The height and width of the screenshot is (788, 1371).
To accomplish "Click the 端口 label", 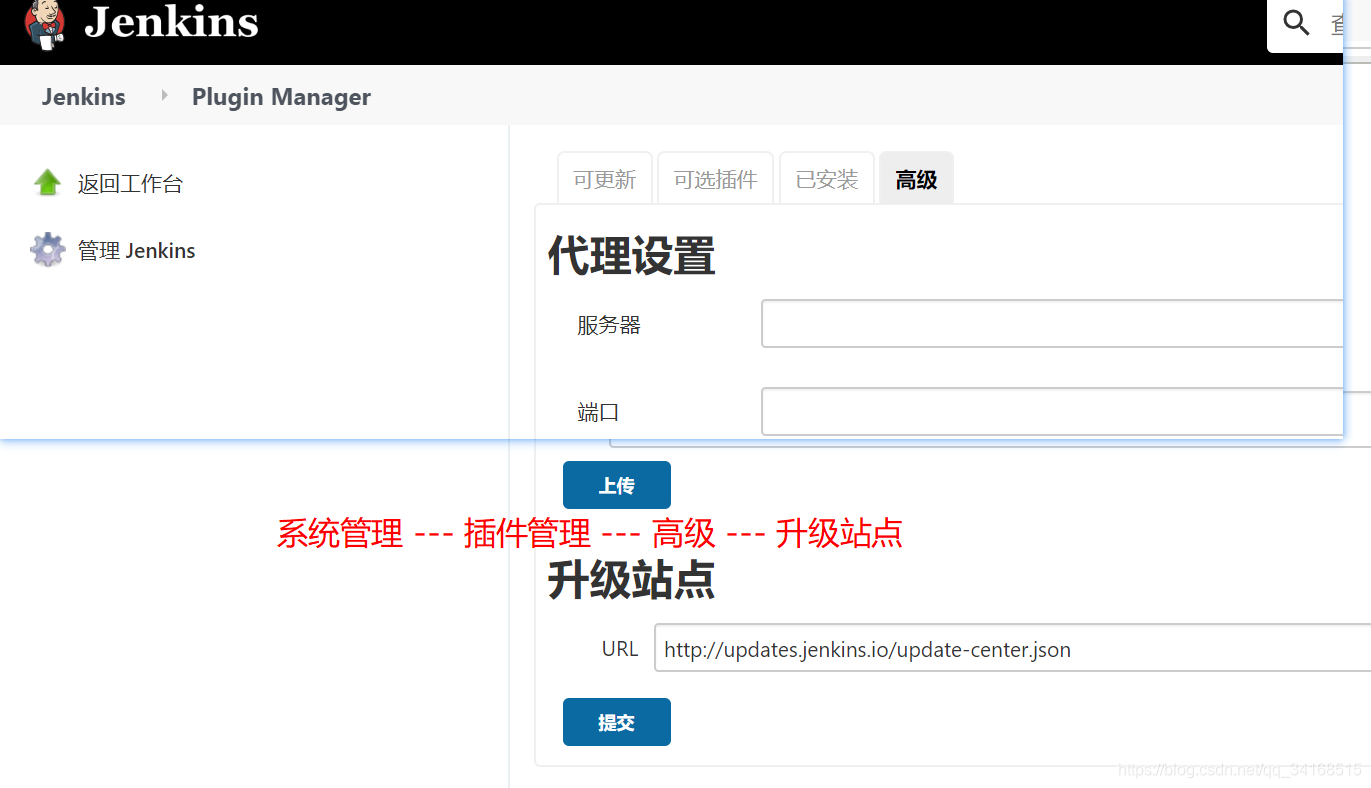I will [x=598, y=413].
